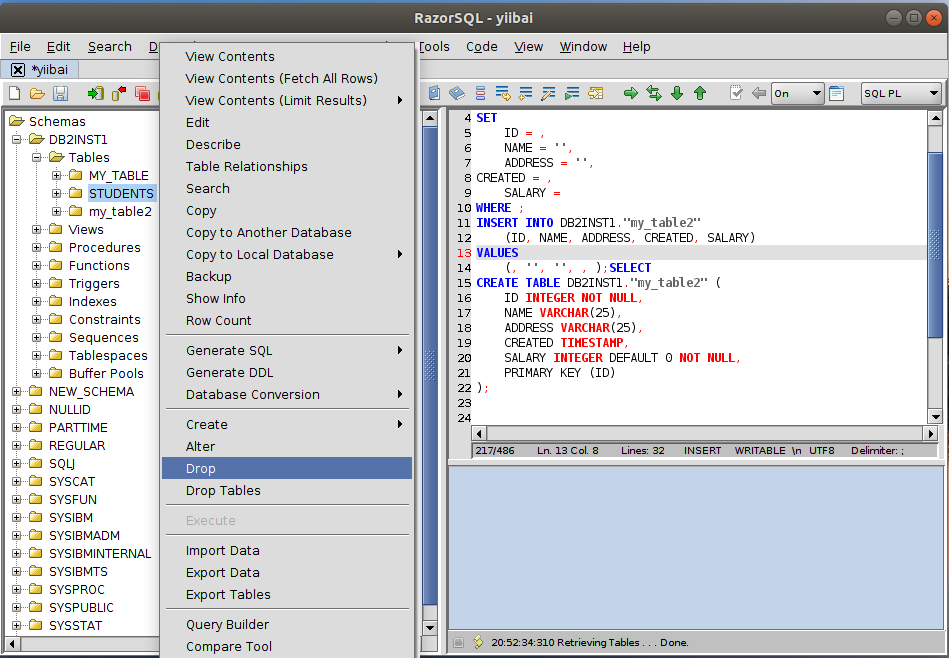The height and width of the screenshot is (658, 949).
Task: Expand the NEW_SCHEMA tree node
Action: click(x=17, y=391)
